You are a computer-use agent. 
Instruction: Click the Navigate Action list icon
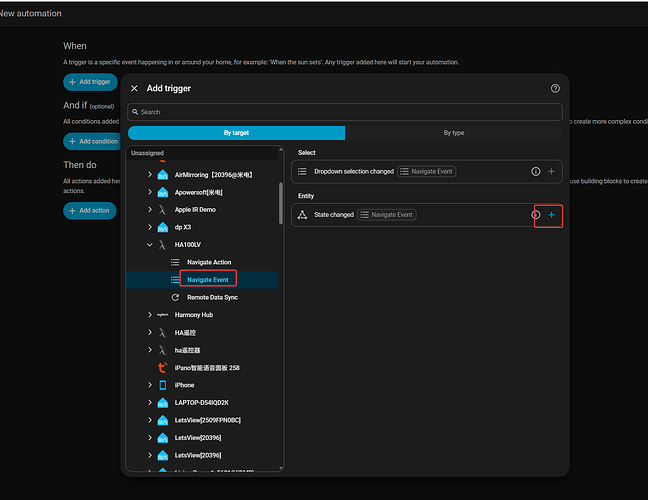pyautogui.click(x=175, y=262)
